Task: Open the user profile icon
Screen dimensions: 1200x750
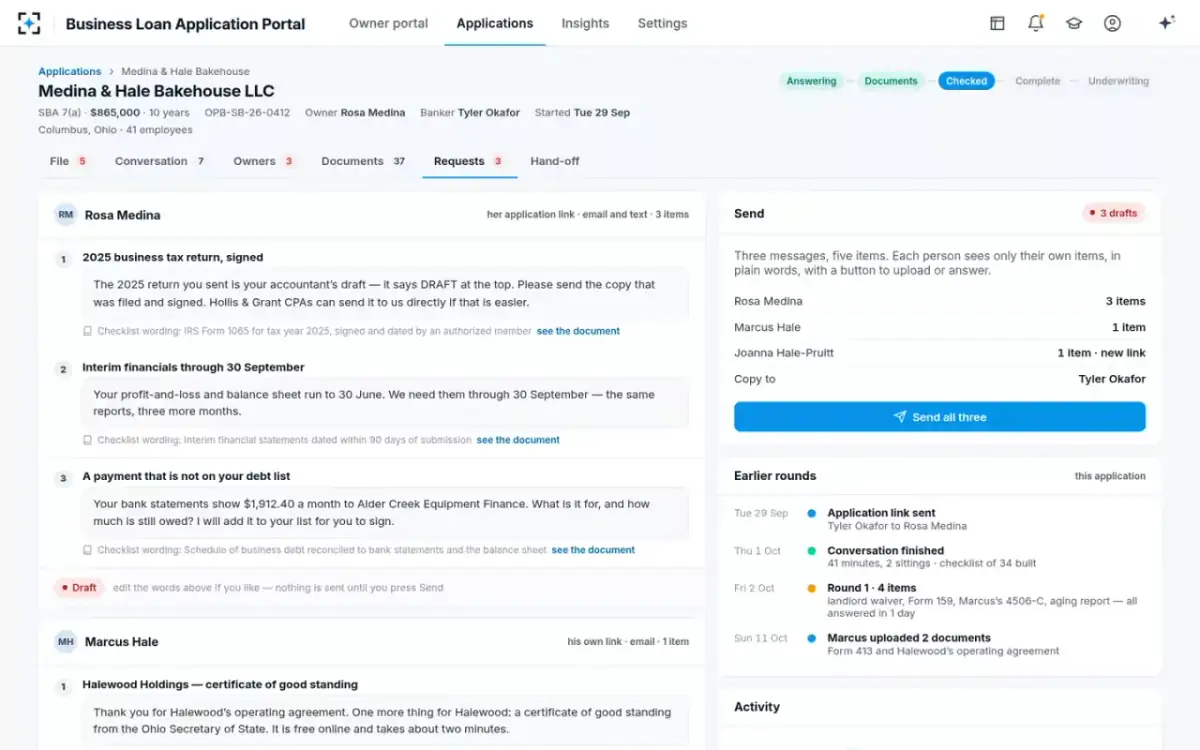Action: (1112, 23)
